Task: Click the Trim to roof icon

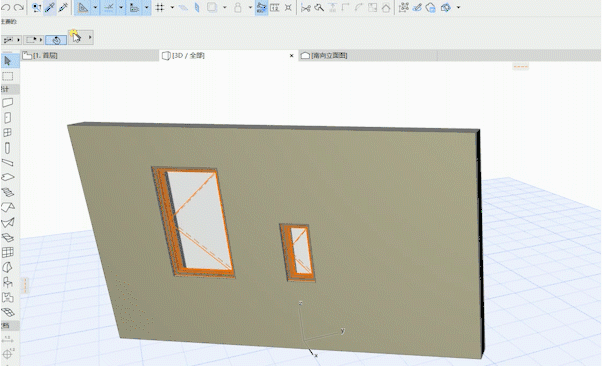Action: click(332, 7)
